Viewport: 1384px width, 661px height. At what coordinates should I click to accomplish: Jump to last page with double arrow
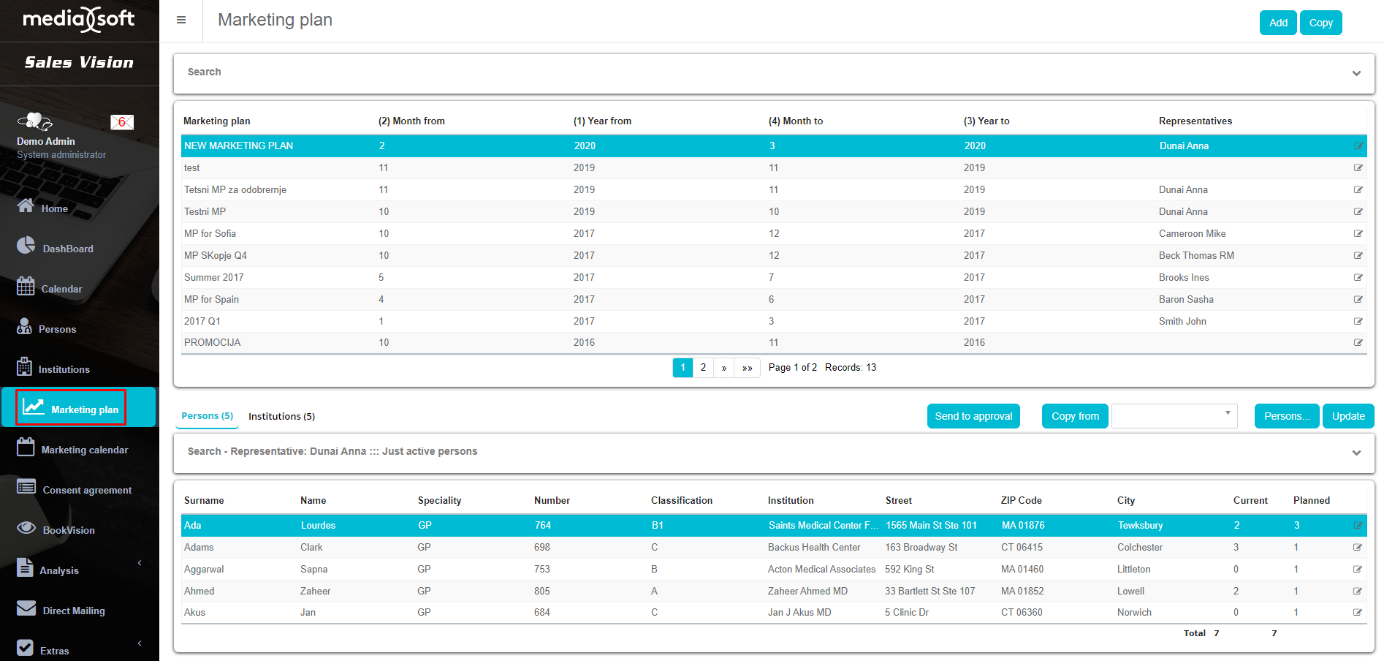(747, 368)
